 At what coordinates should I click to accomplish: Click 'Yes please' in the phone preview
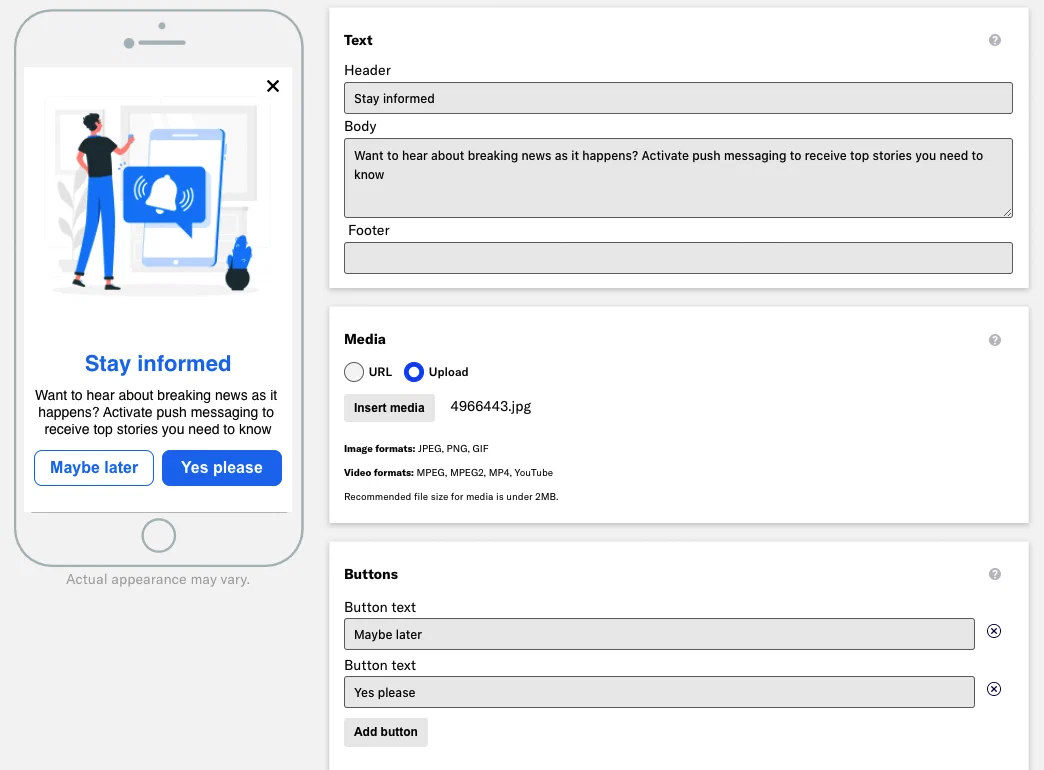point(221,467)
